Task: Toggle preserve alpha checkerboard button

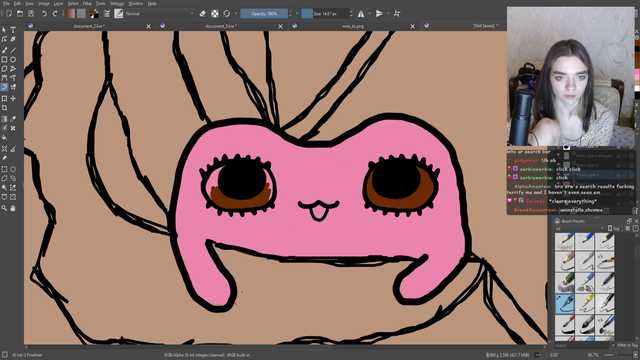Action: coord(215,13)
